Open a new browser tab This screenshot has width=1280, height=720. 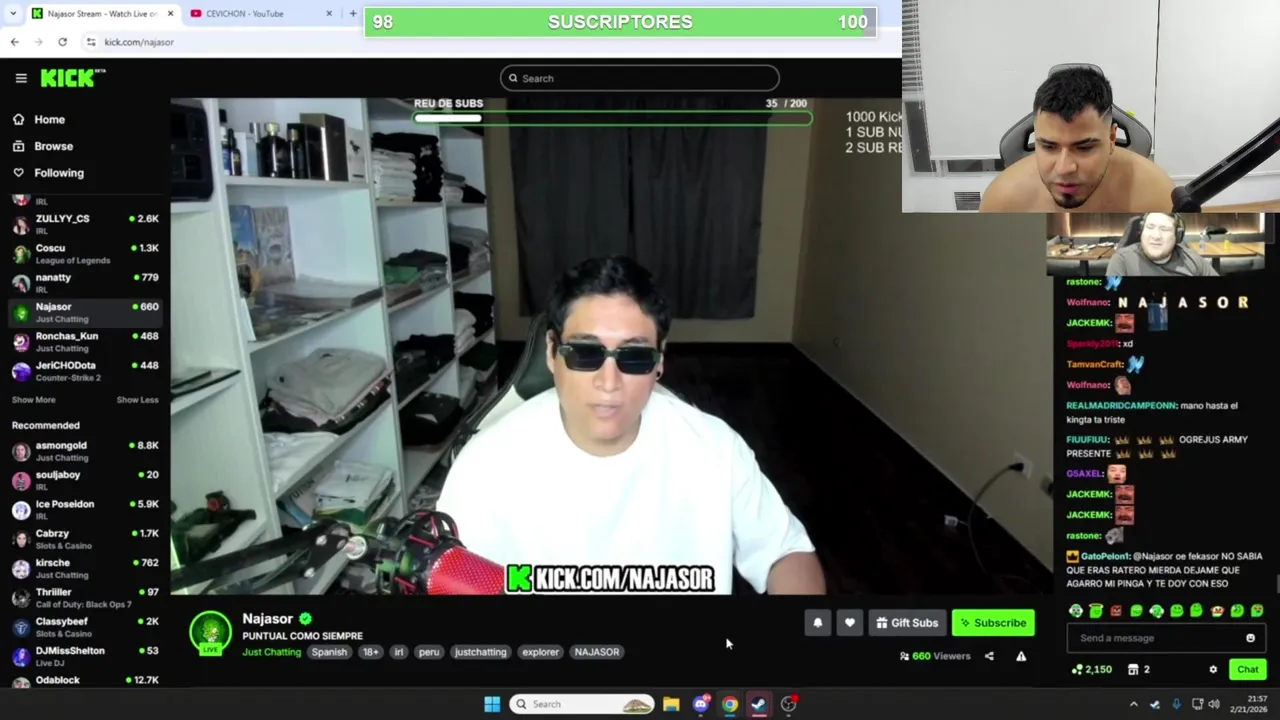[x=353, y=13]
